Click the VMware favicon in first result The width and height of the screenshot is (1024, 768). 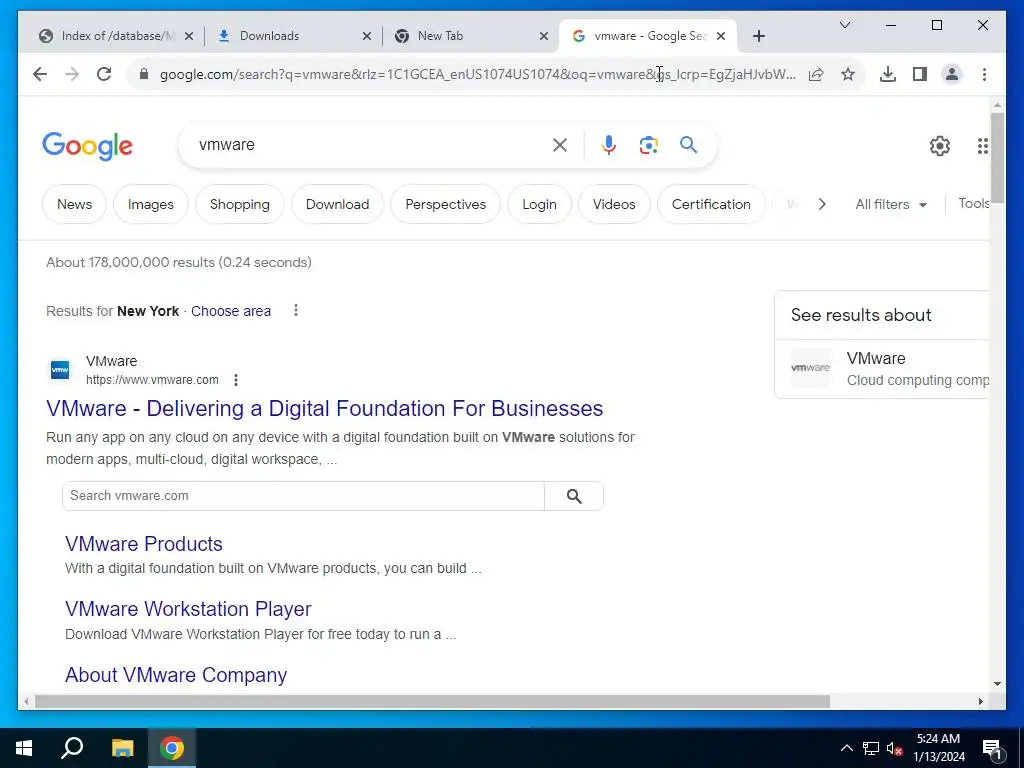tap(60, 370)
